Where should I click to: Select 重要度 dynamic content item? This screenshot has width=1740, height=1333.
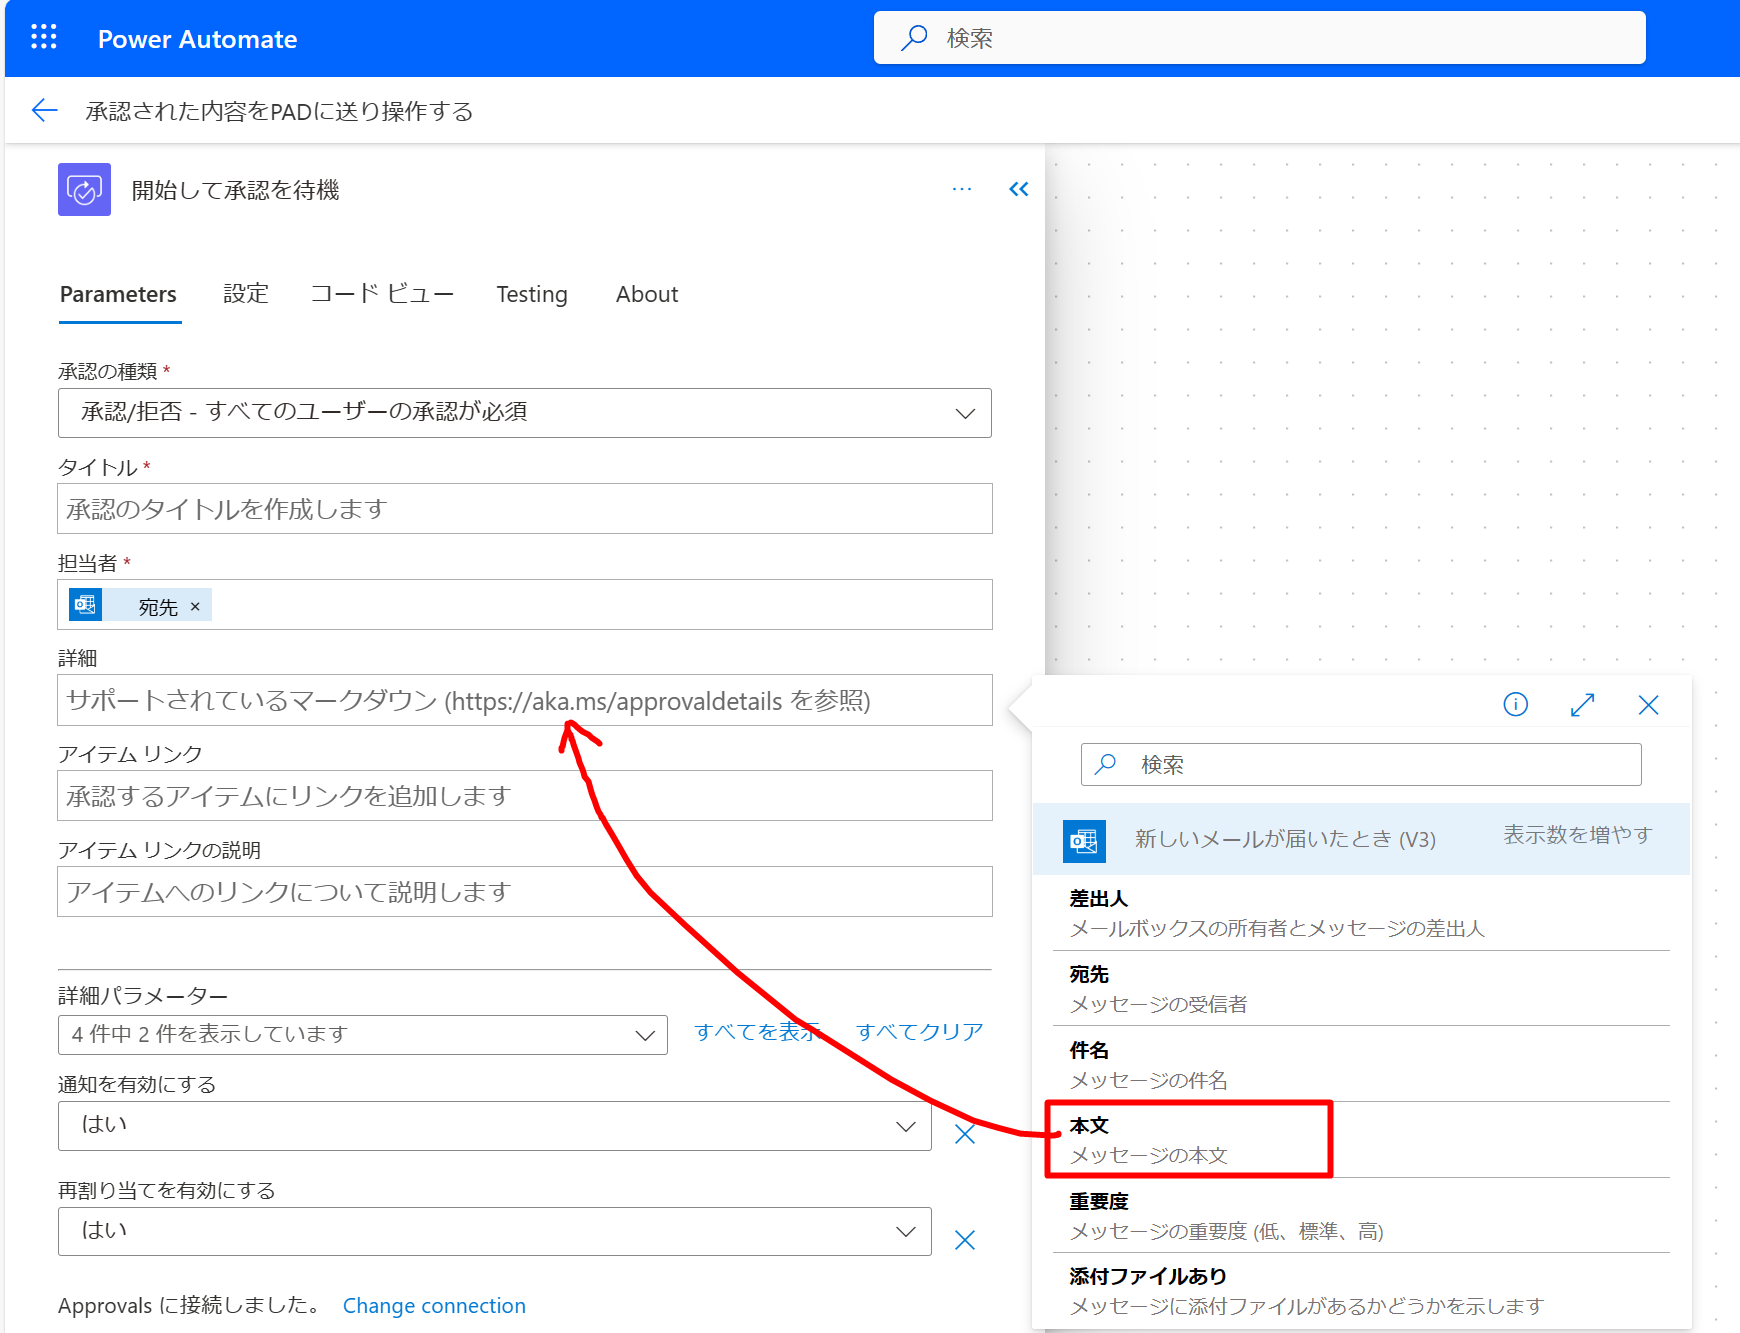pyautogui.click(x=1361, y=1215)
